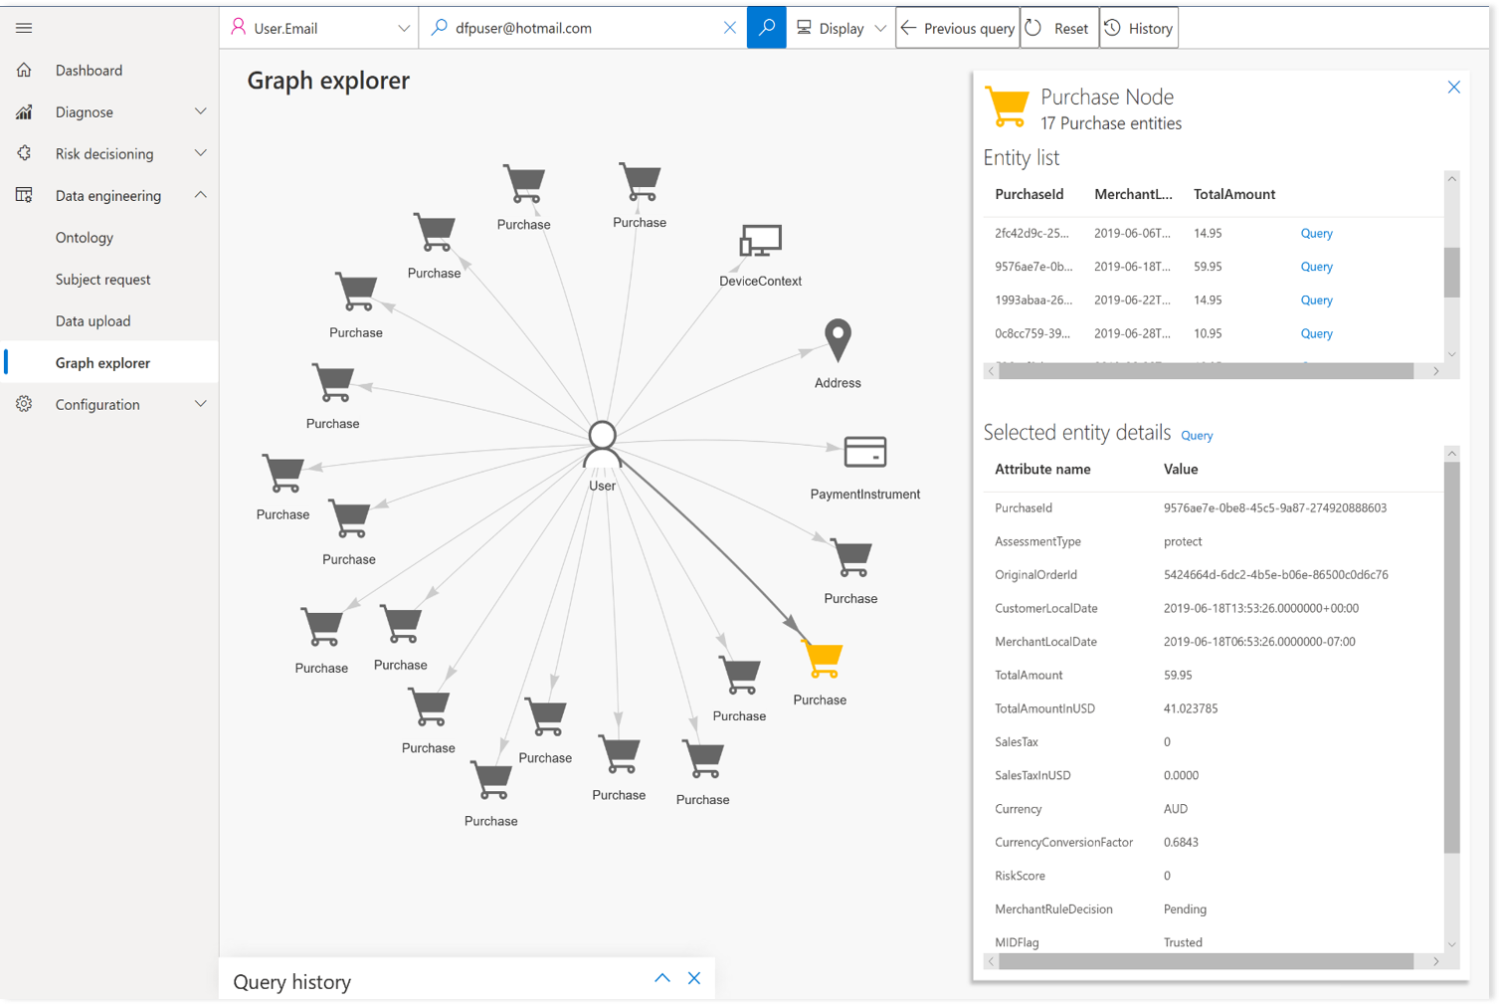The width and height of the screenshot is (1500, 1005).
Task: Open the Ontology page
Action: point(84,238)
